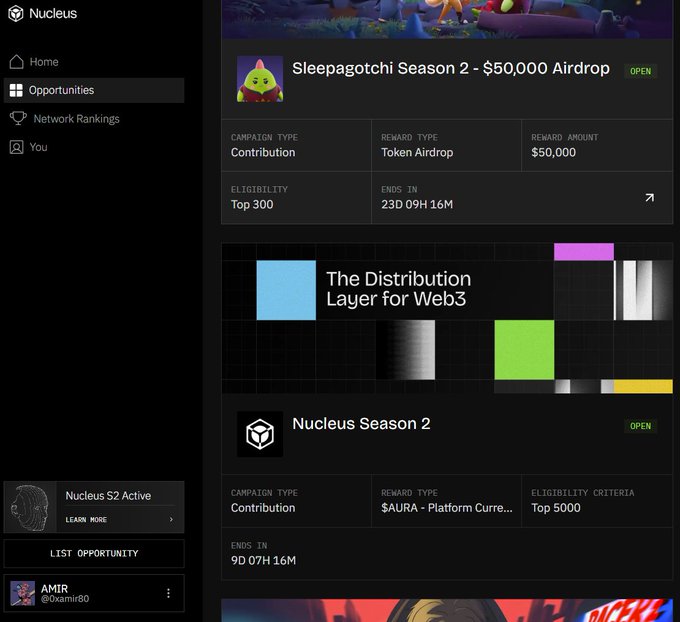Go to Home menu item
Viewport: 680px width, 622px height.
(94, 62)
